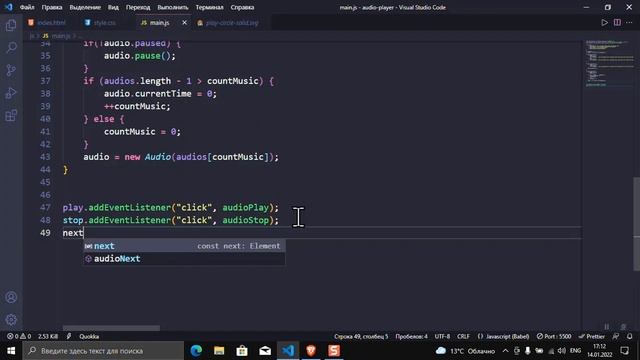Image resolution: width=640 pixels, height=360 pixels.
Task: Open the Выделение menu
Action: [85, 7]
